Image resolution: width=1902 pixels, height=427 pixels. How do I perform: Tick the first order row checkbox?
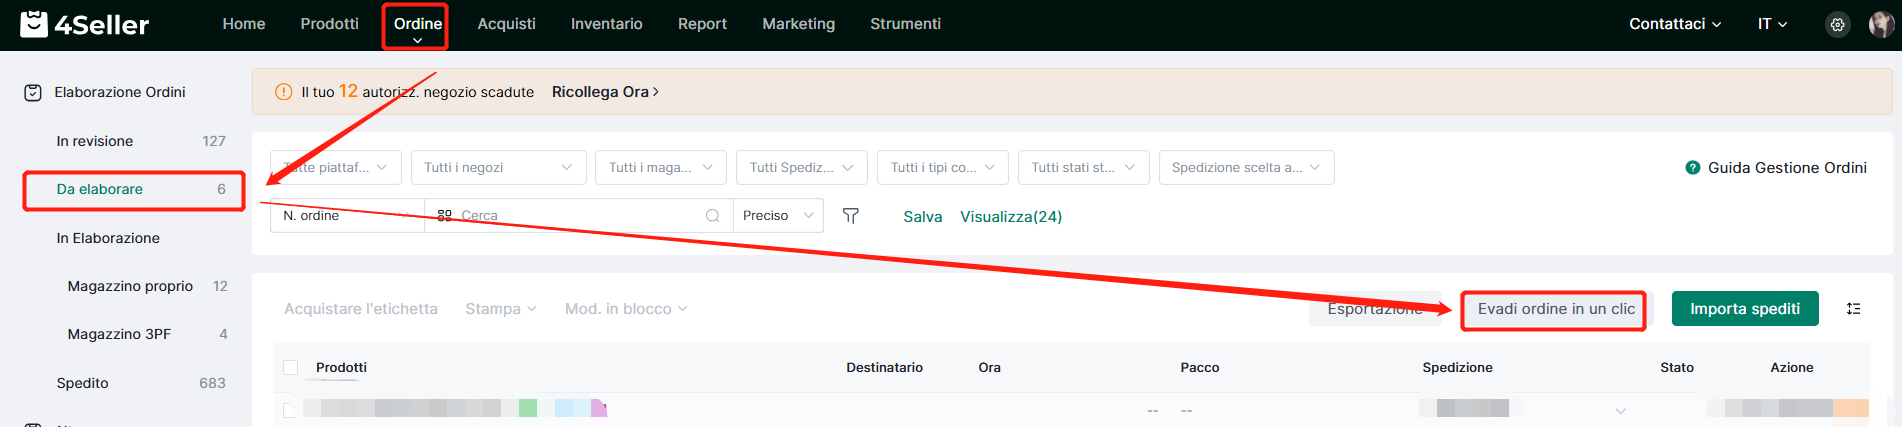290,410
